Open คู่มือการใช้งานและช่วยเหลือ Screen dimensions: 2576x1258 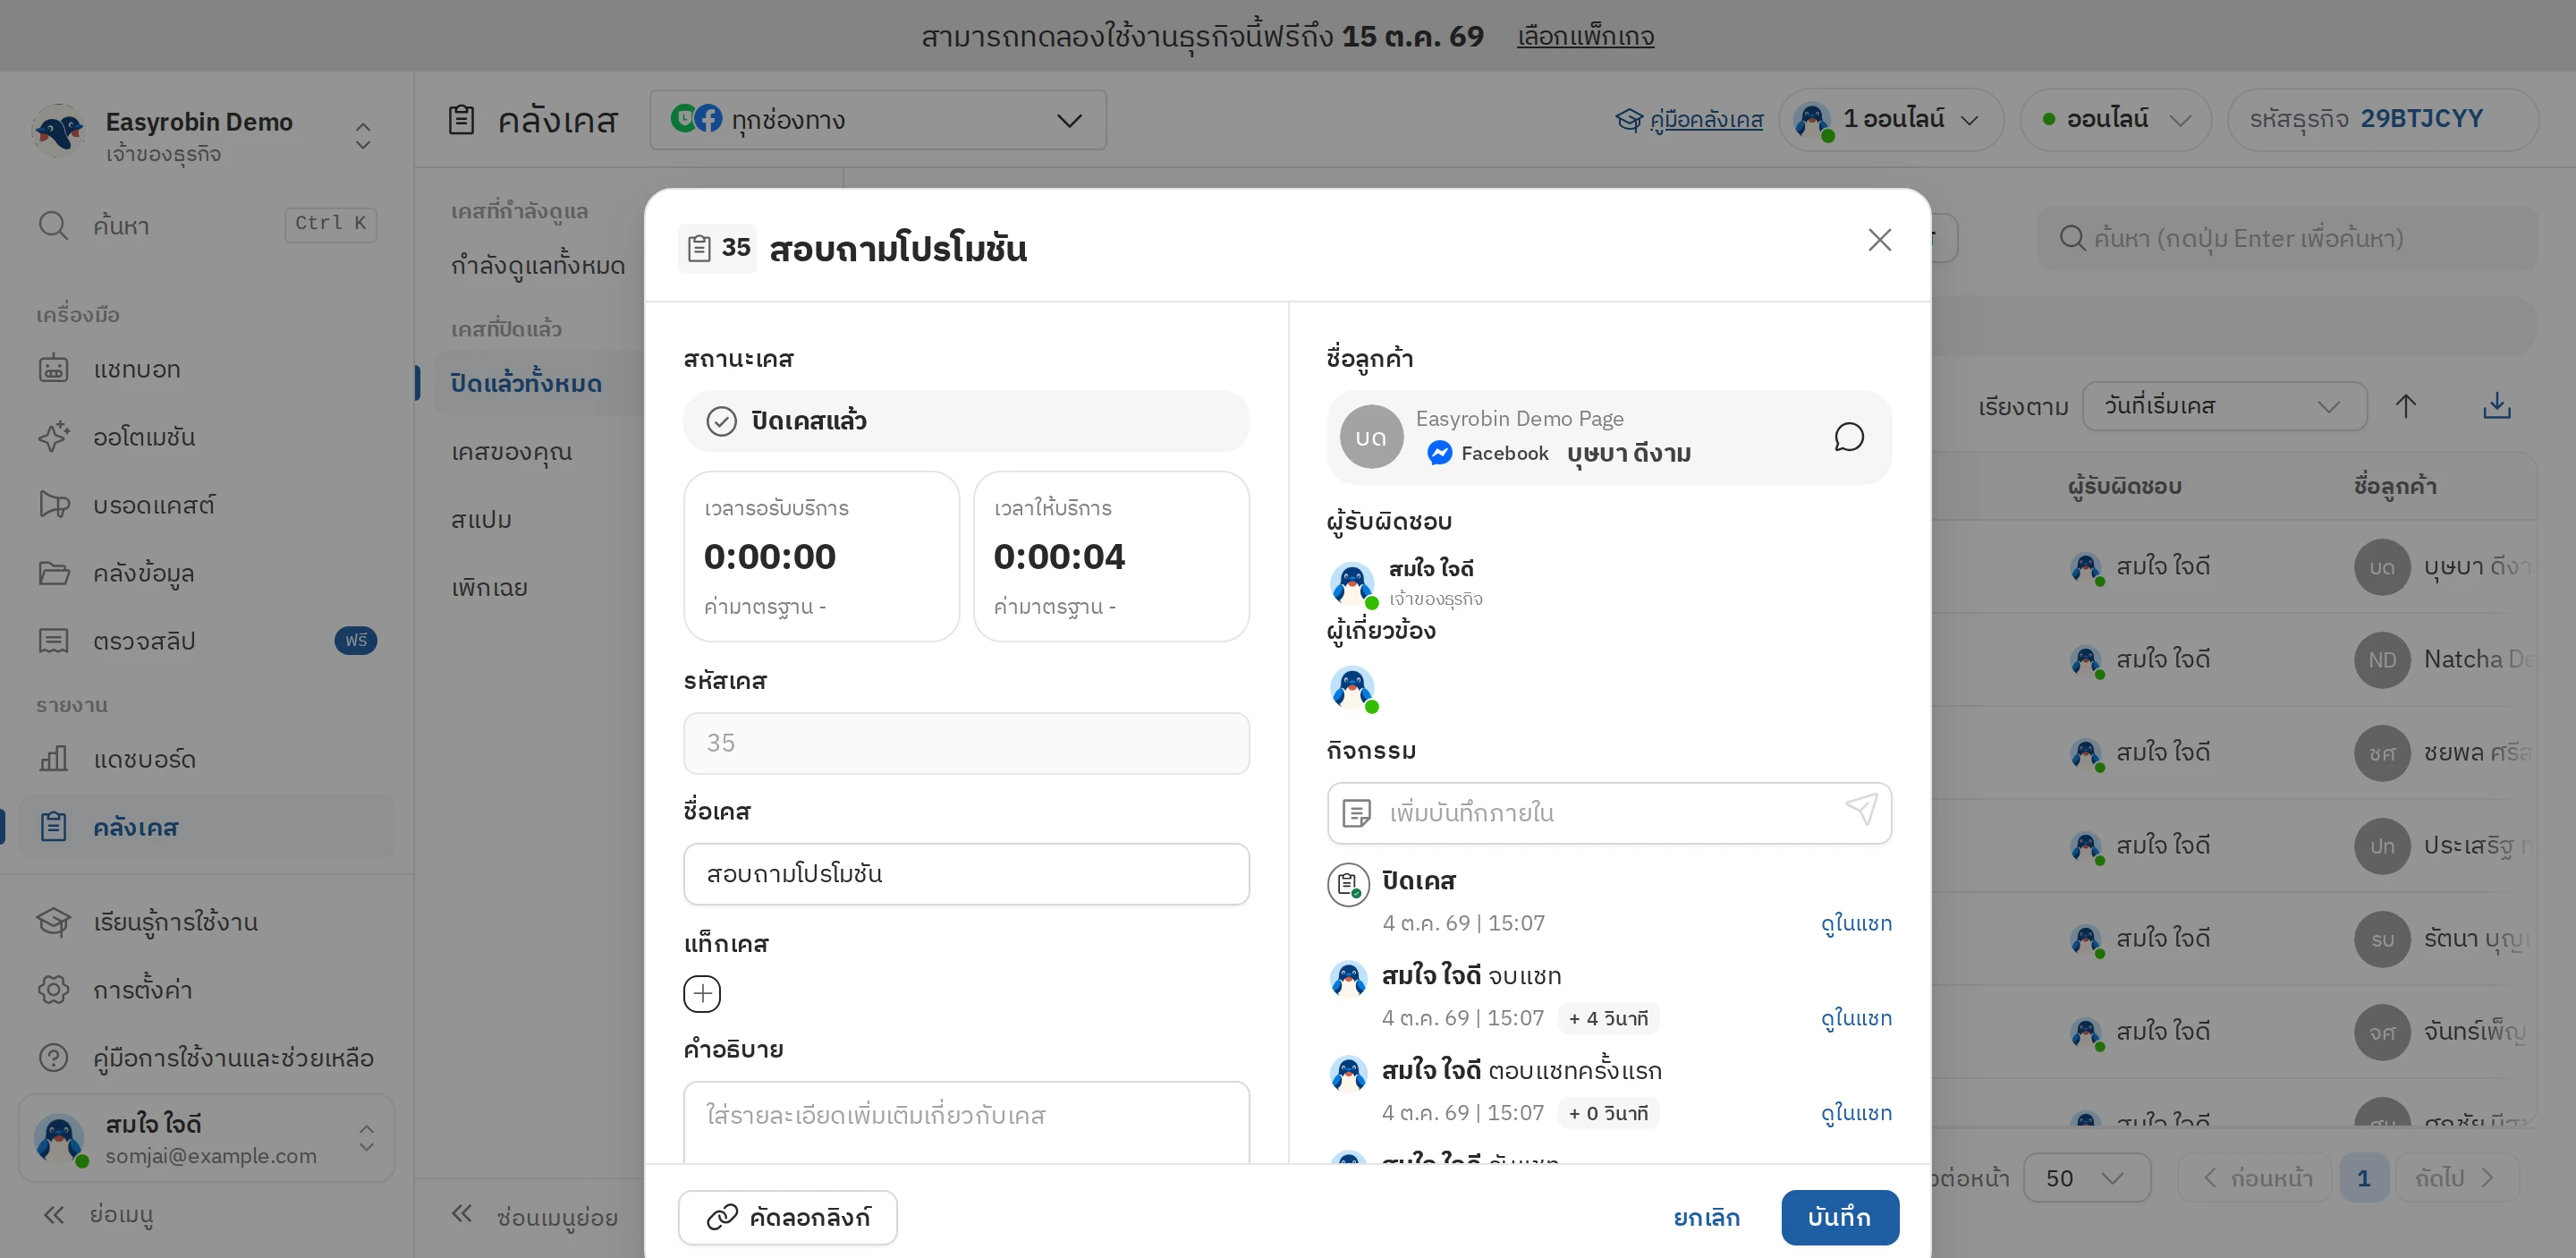[x=207, y=1057]
